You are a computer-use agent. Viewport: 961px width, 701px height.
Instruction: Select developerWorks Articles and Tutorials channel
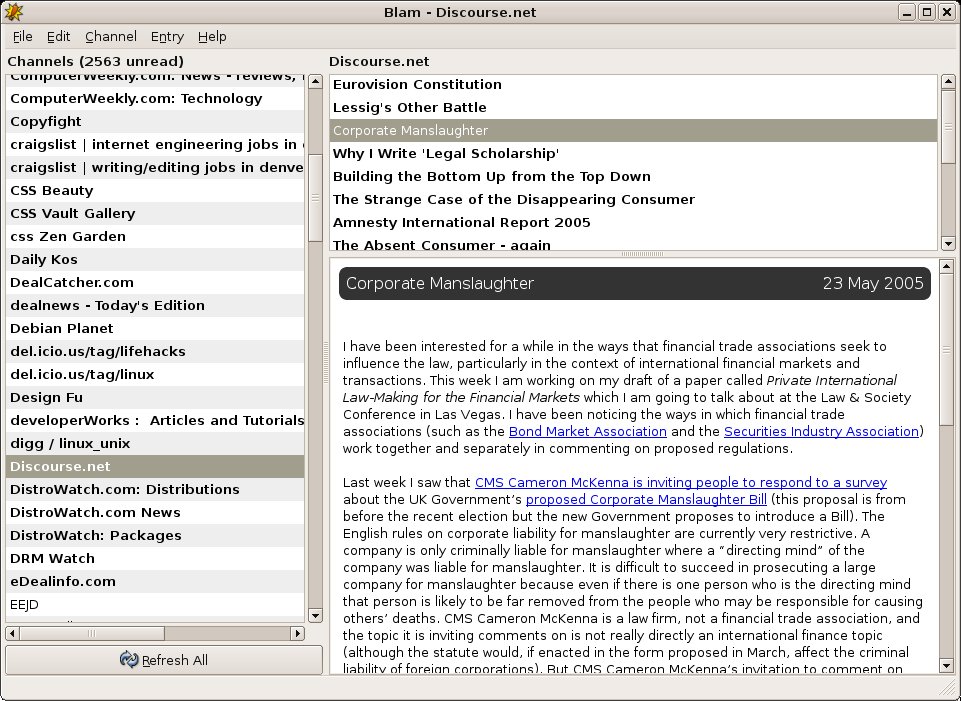point(155,420)
